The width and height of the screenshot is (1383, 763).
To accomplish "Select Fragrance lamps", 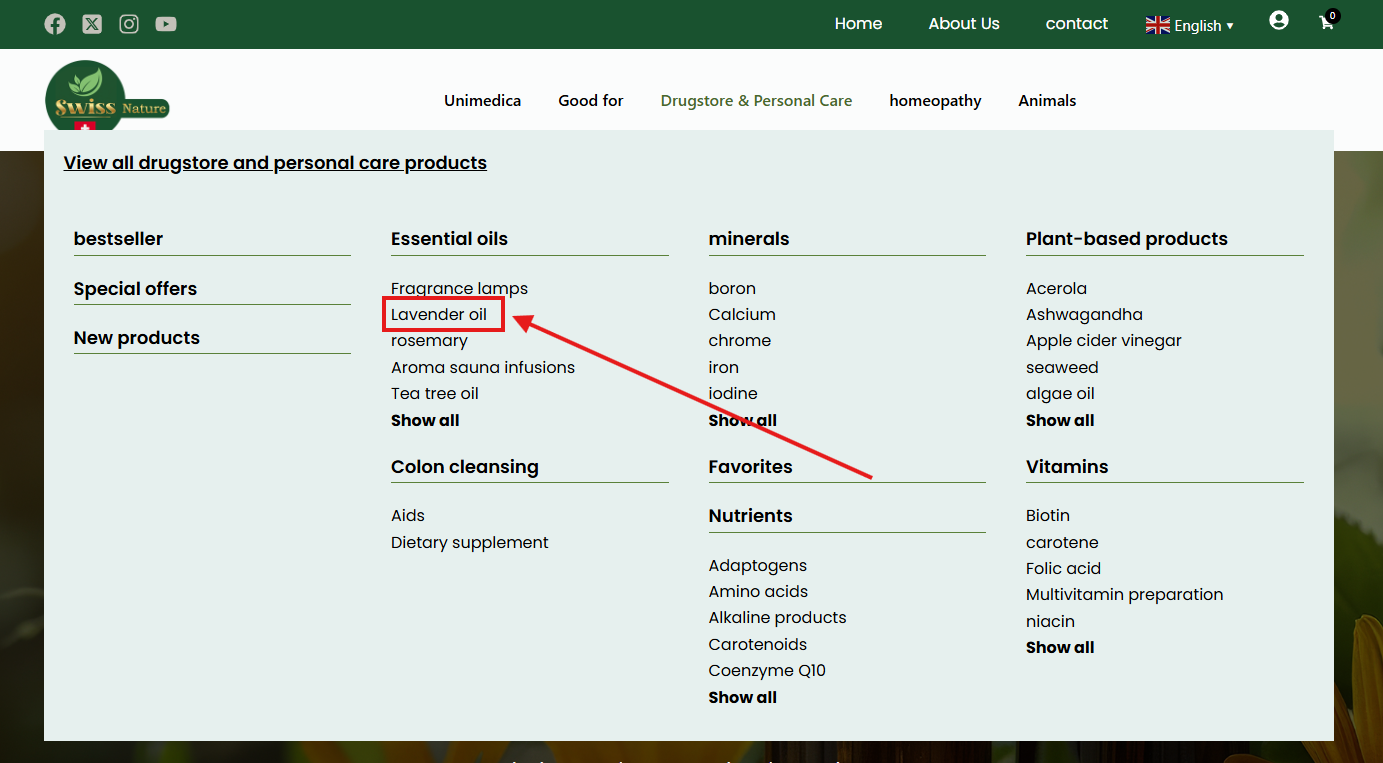I will [459, 288].
